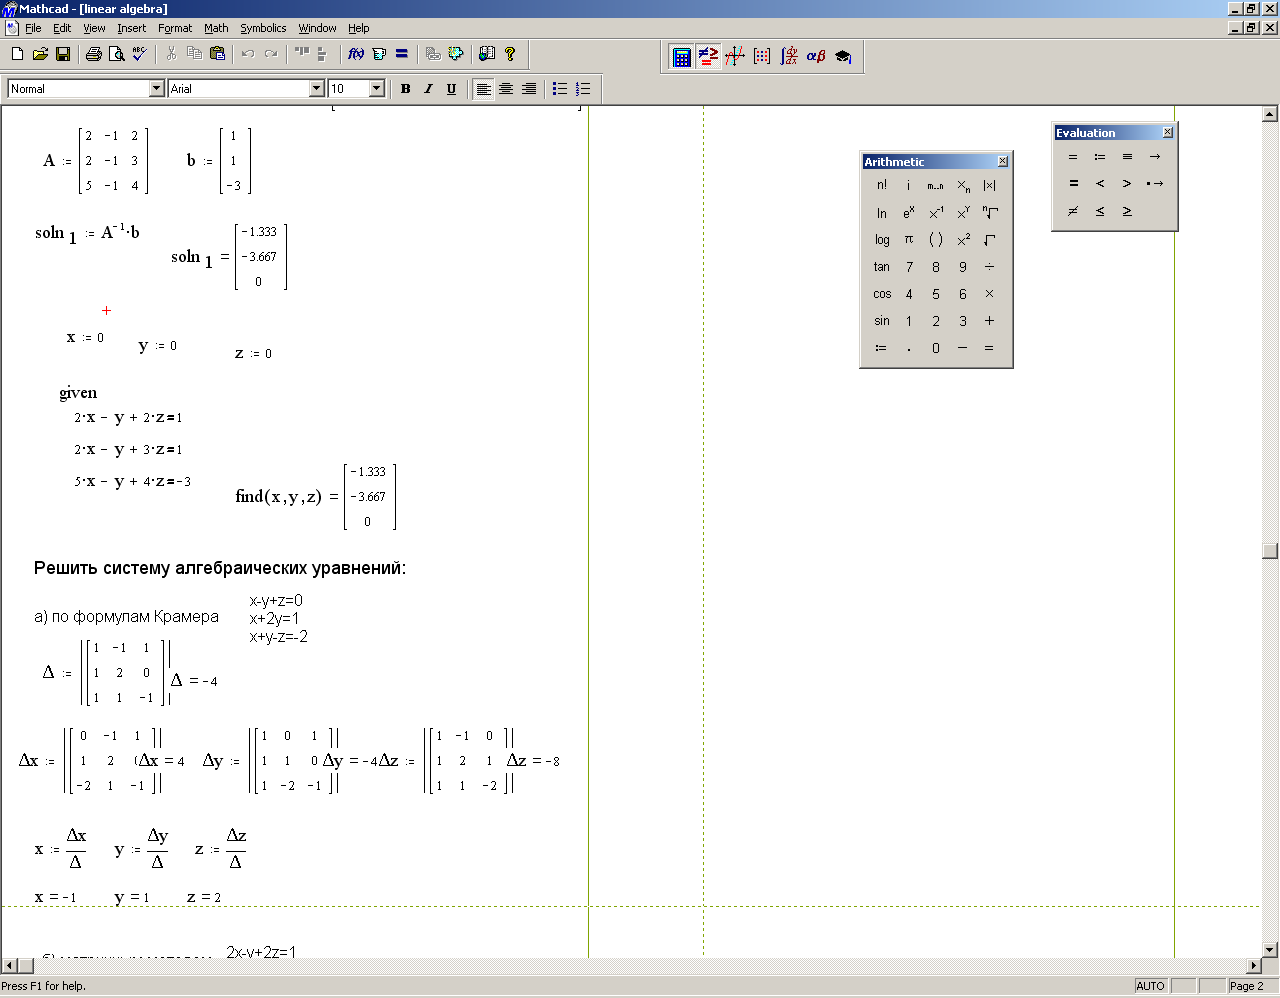Click the Programming palette graduation cap icon
Viewport: 1280px width, 998px height.
pyautogui.click(x=843, y=56)
